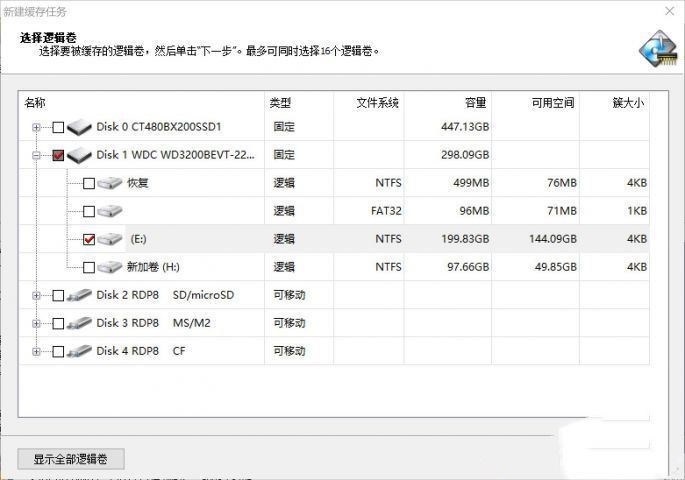Expand the Disk 0 tree node

point(36,127)
